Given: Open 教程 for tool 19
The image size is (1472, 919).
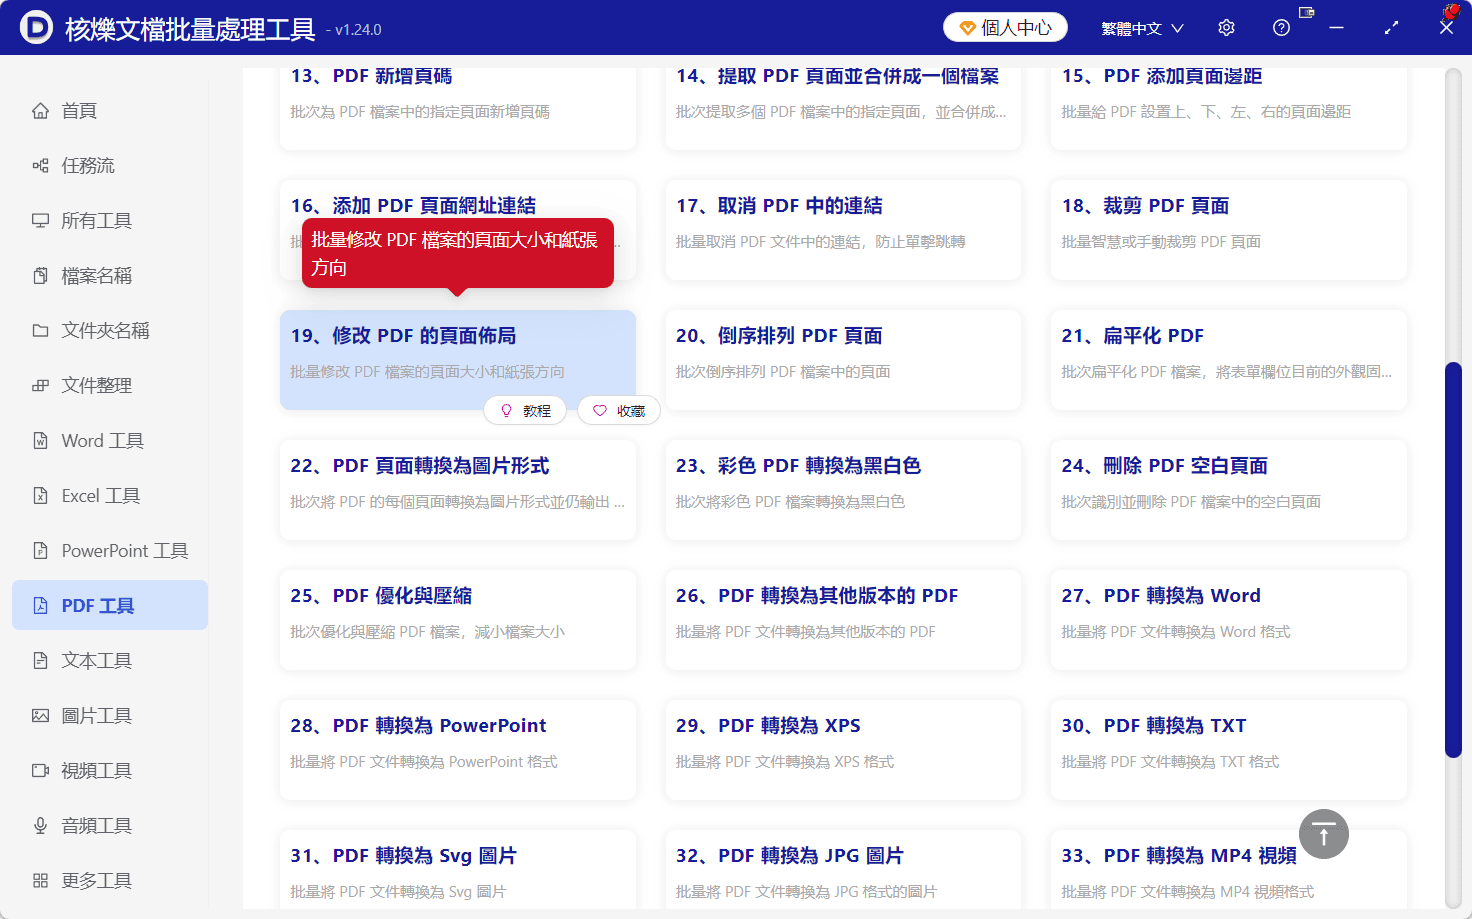Looking at the screenshot, I should (525, 411).
